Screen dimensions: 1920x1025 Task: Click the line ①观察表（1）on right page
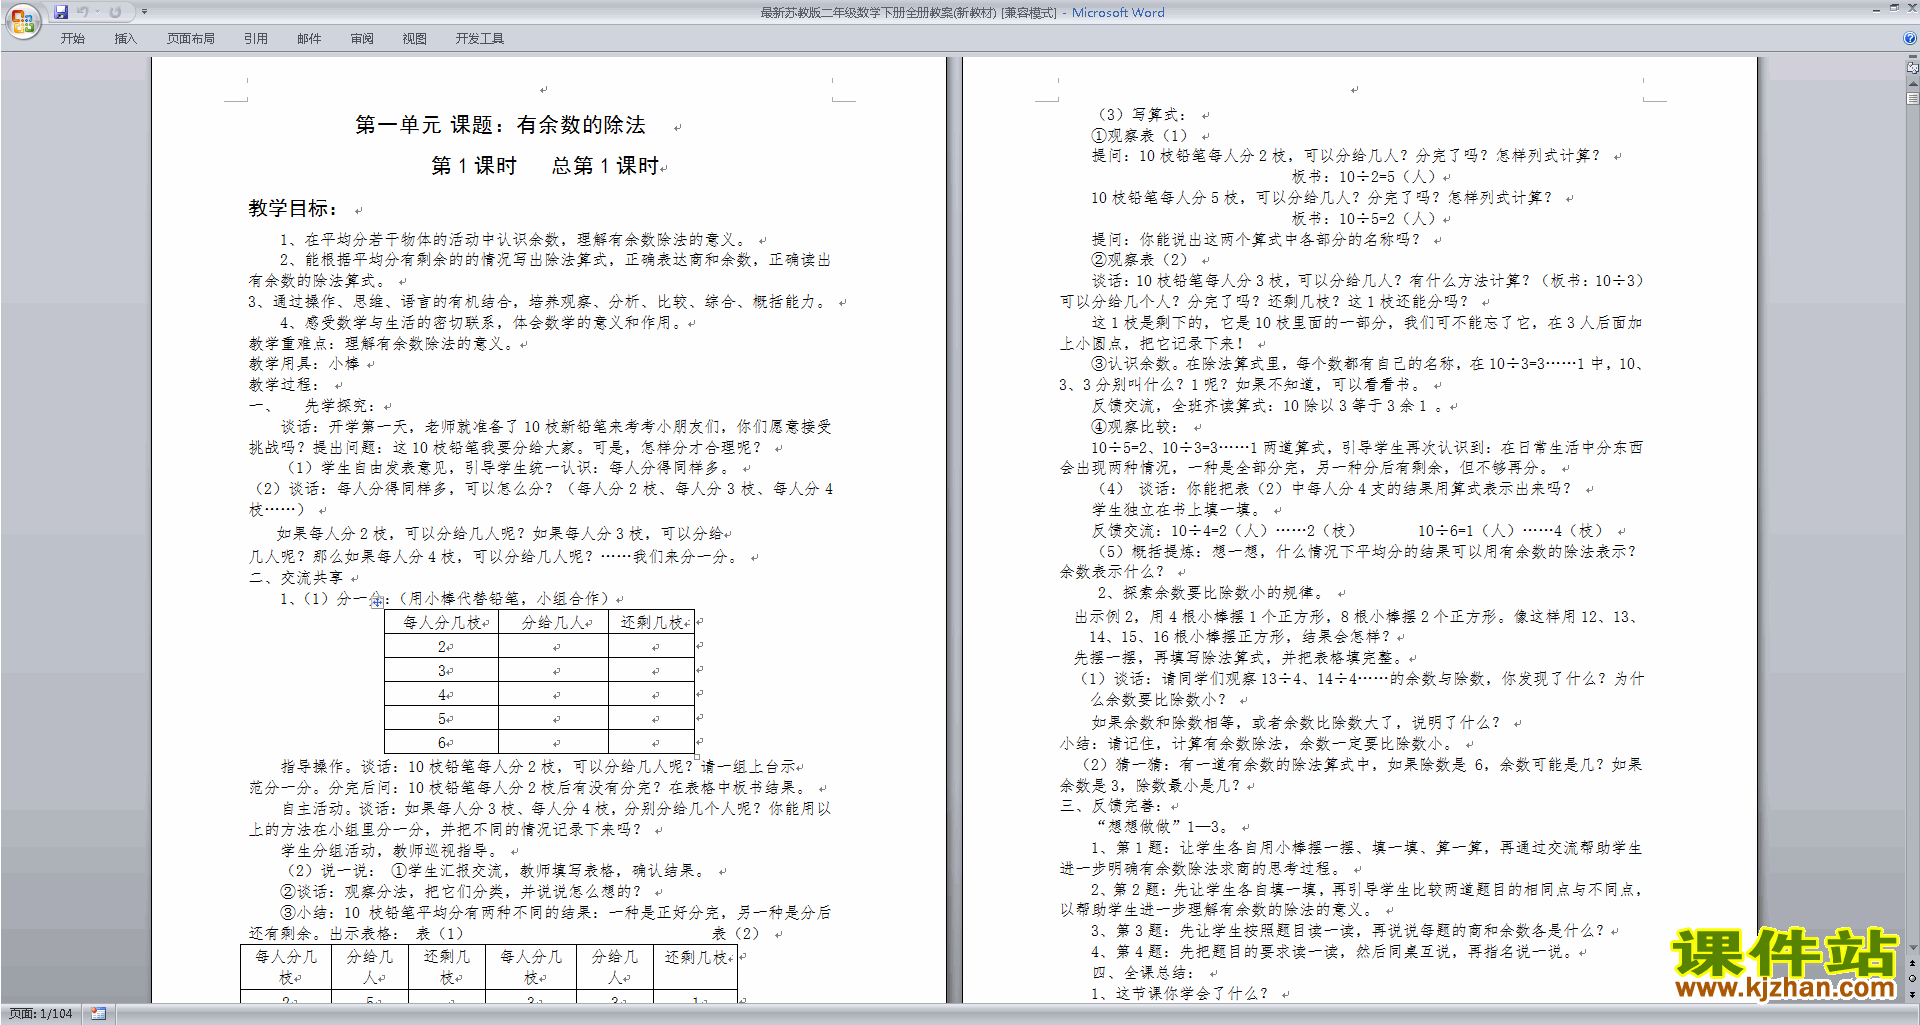1139,135
